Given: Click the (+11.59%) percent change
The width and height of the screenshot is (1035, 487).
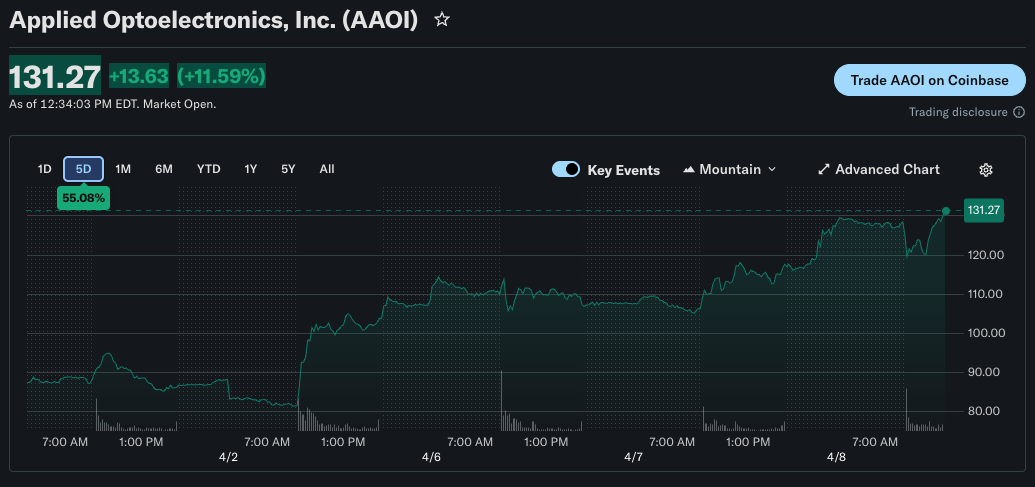Looking at the screenshot, I should (221, 77).
